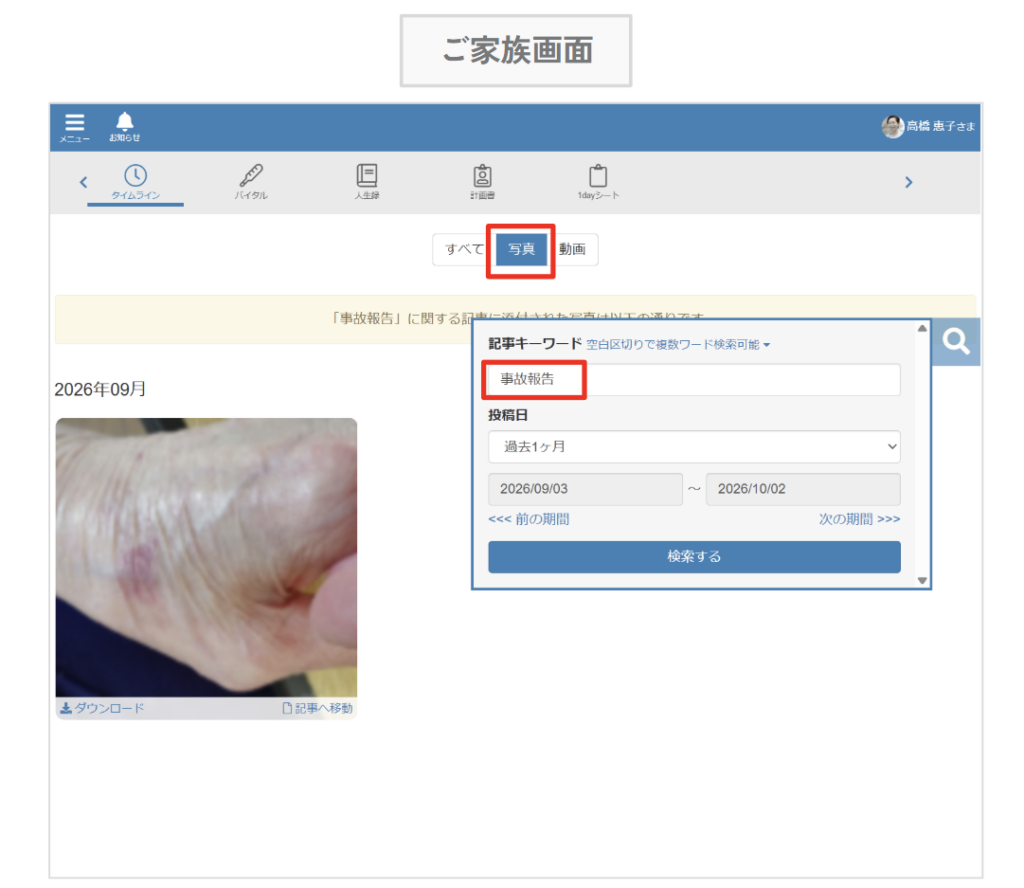
Task: Open the バイタル thermometer tab
Action: pyautogui.click(x=251, y=182)
